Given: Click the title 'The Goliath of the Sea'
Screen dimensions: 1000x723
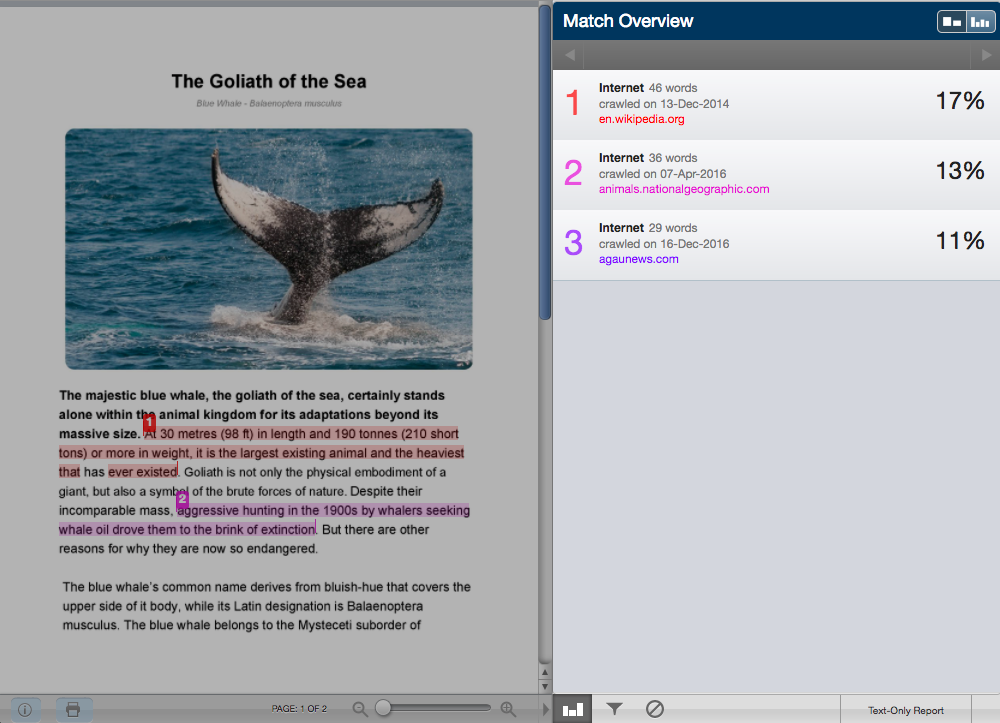Looking at the screenshot, I should point(268,82).
